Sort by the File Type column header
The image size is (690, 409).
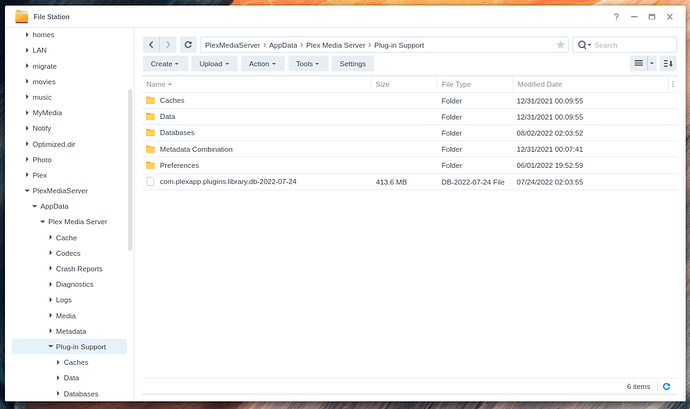[x=475, y=84]
